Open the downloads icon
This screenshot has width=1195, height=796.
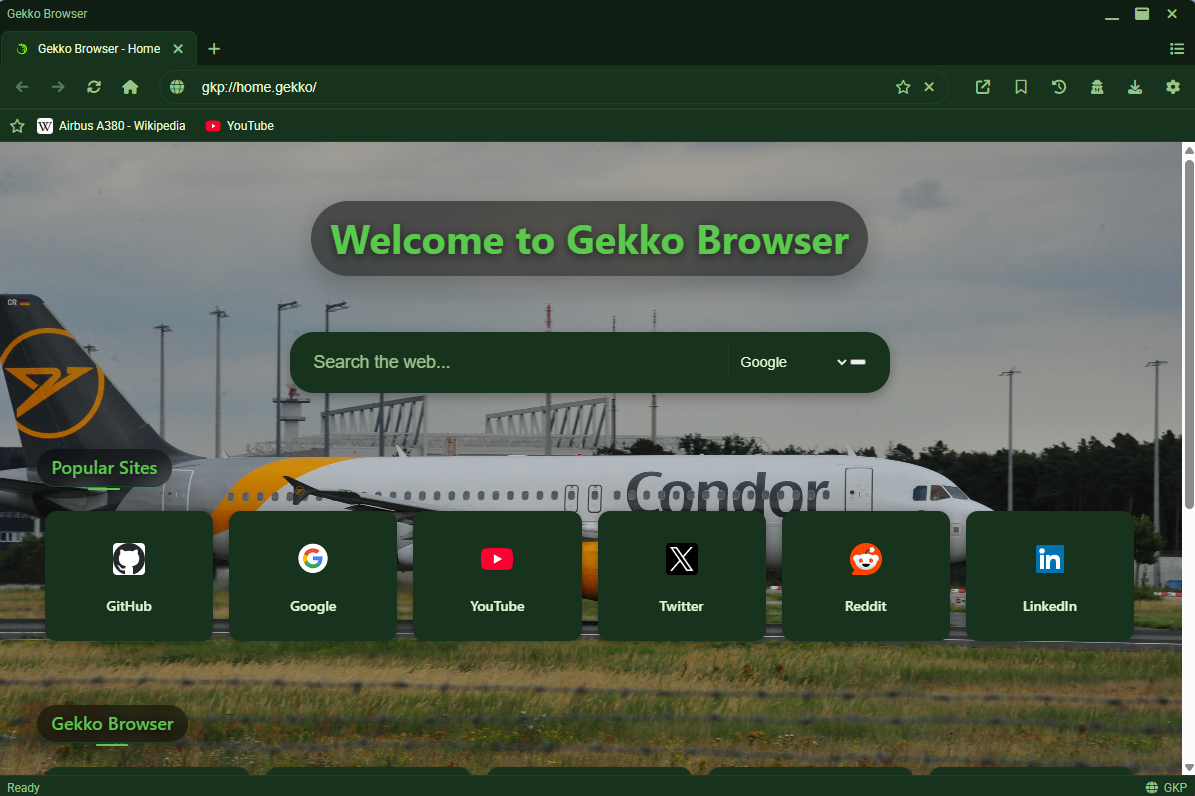(1135, 87)
